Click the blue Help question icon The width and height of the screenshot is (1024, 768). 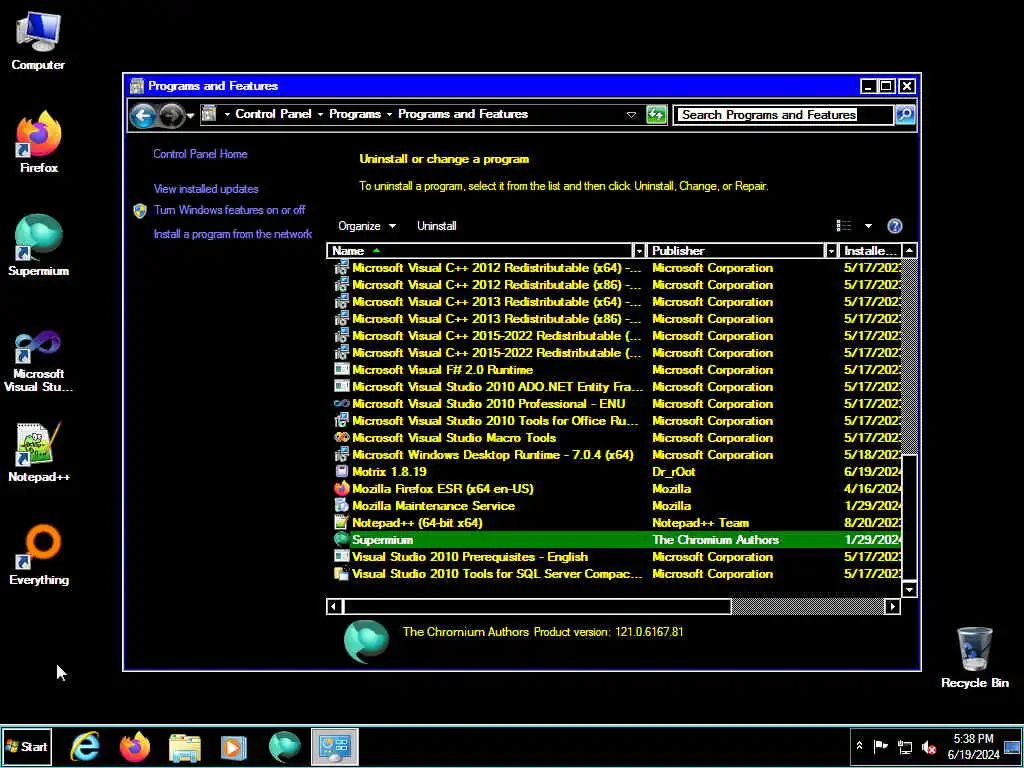(x=895, y=226)
